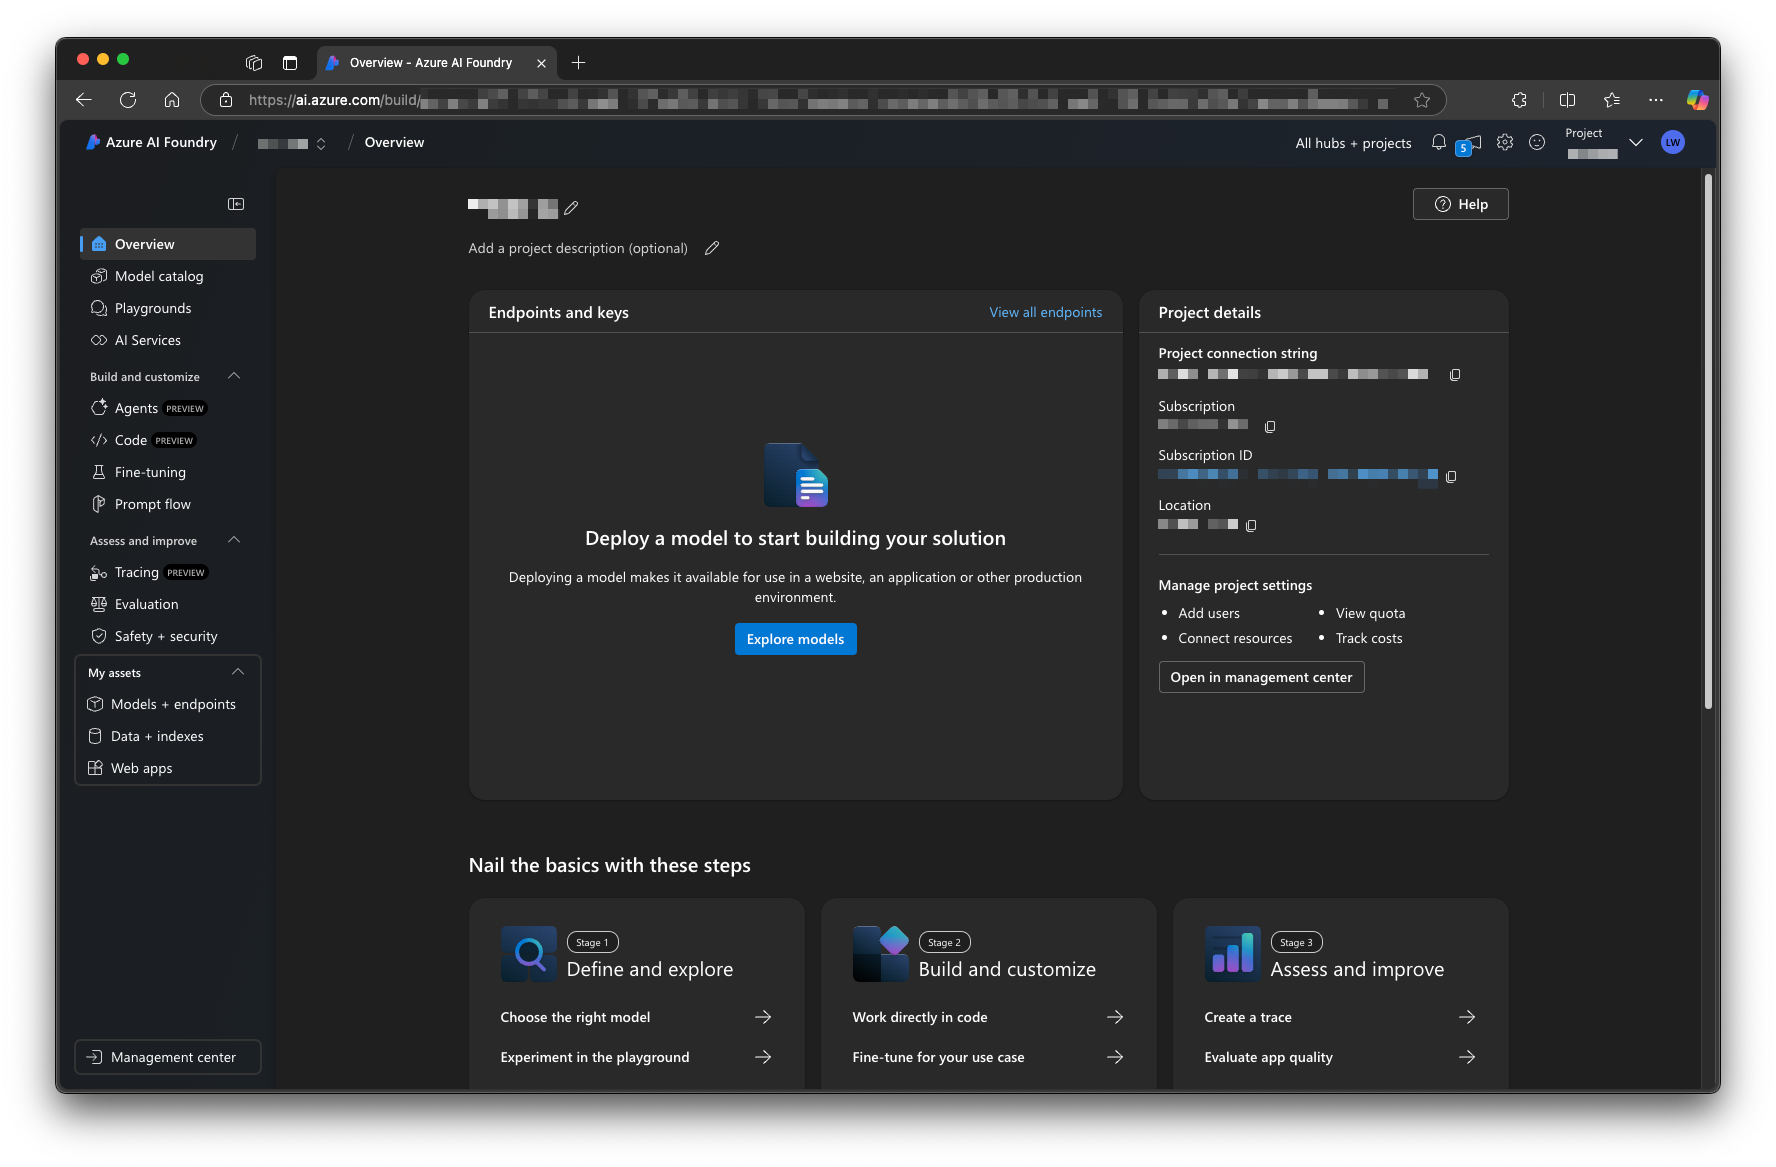Click the Explore models button
This screenshot has height=1167, width=1776.
click(795, 639)
